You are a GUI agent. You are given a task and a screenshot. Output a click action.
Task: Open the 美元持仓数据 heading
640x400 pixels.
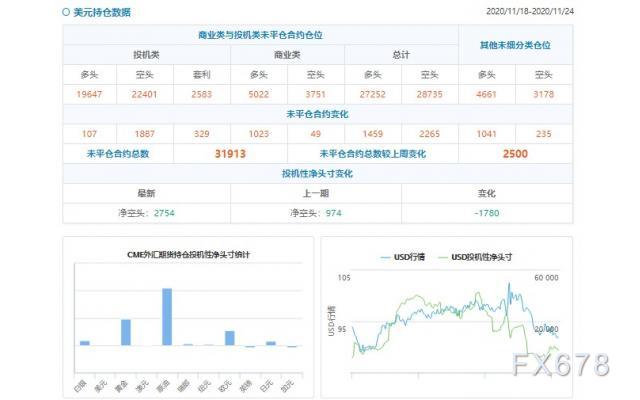(x=102, y=13)
